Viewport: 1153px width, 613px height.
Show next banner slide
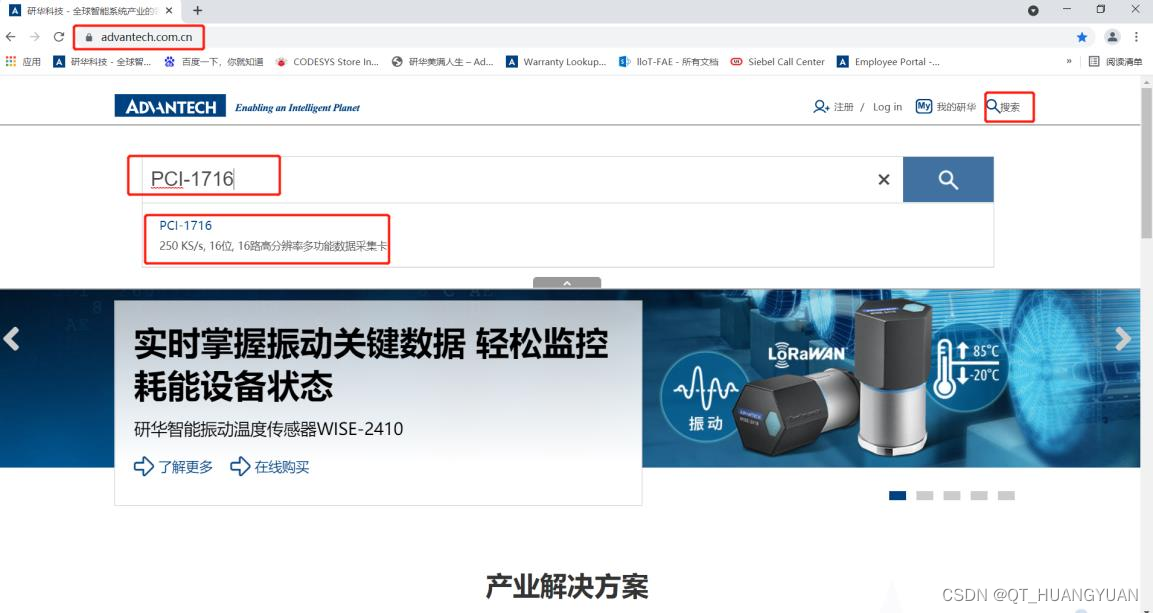click(1122, 339)
